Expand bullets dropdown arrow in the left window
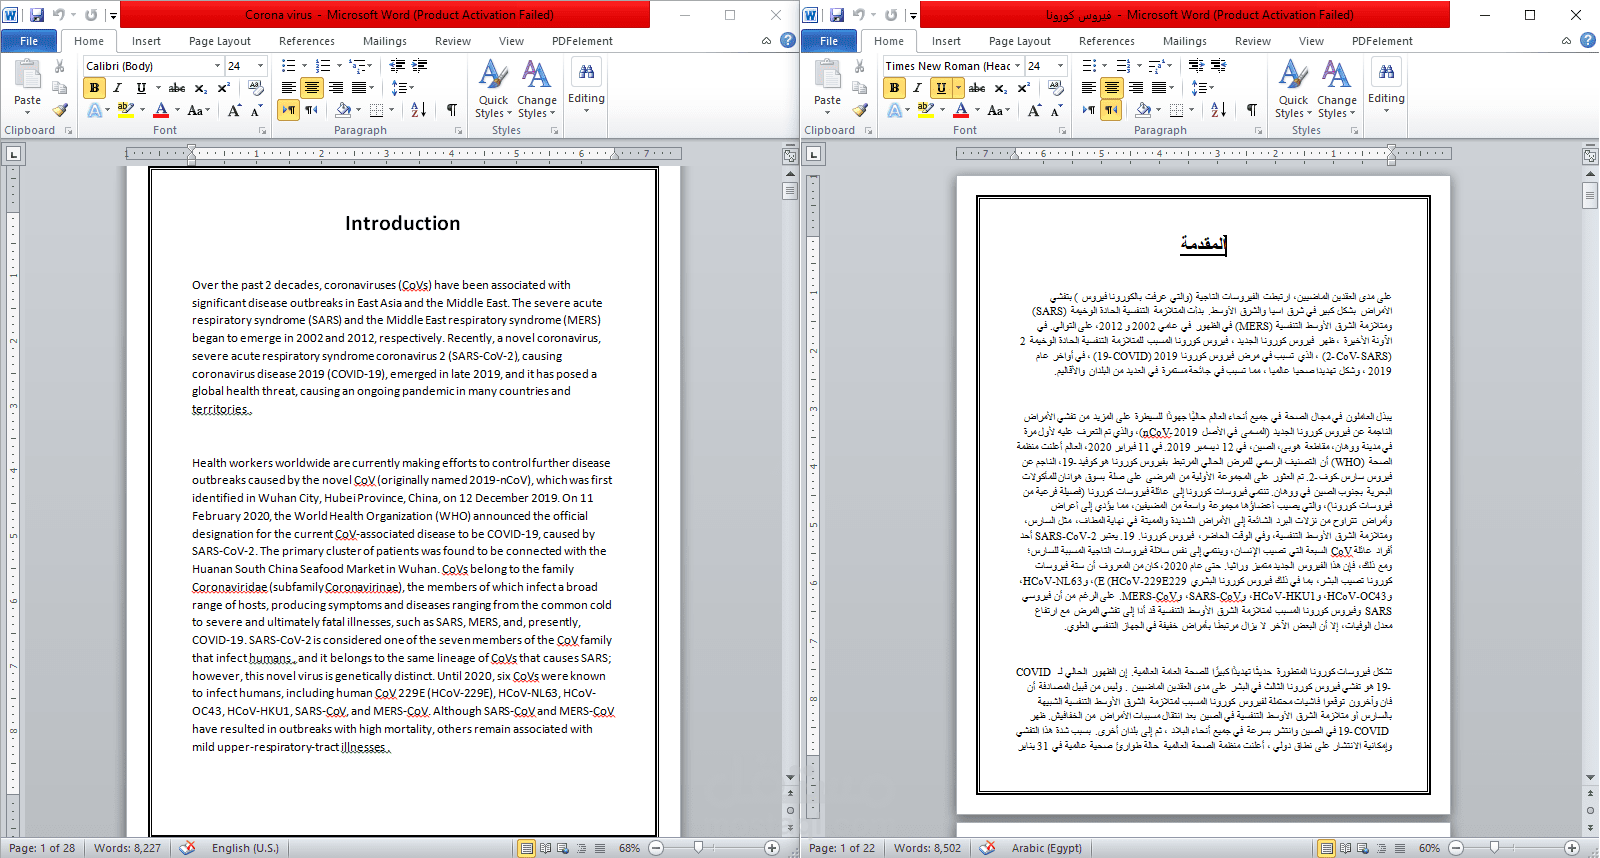The width and height of the screenshot is (1600, 858). 303,66
